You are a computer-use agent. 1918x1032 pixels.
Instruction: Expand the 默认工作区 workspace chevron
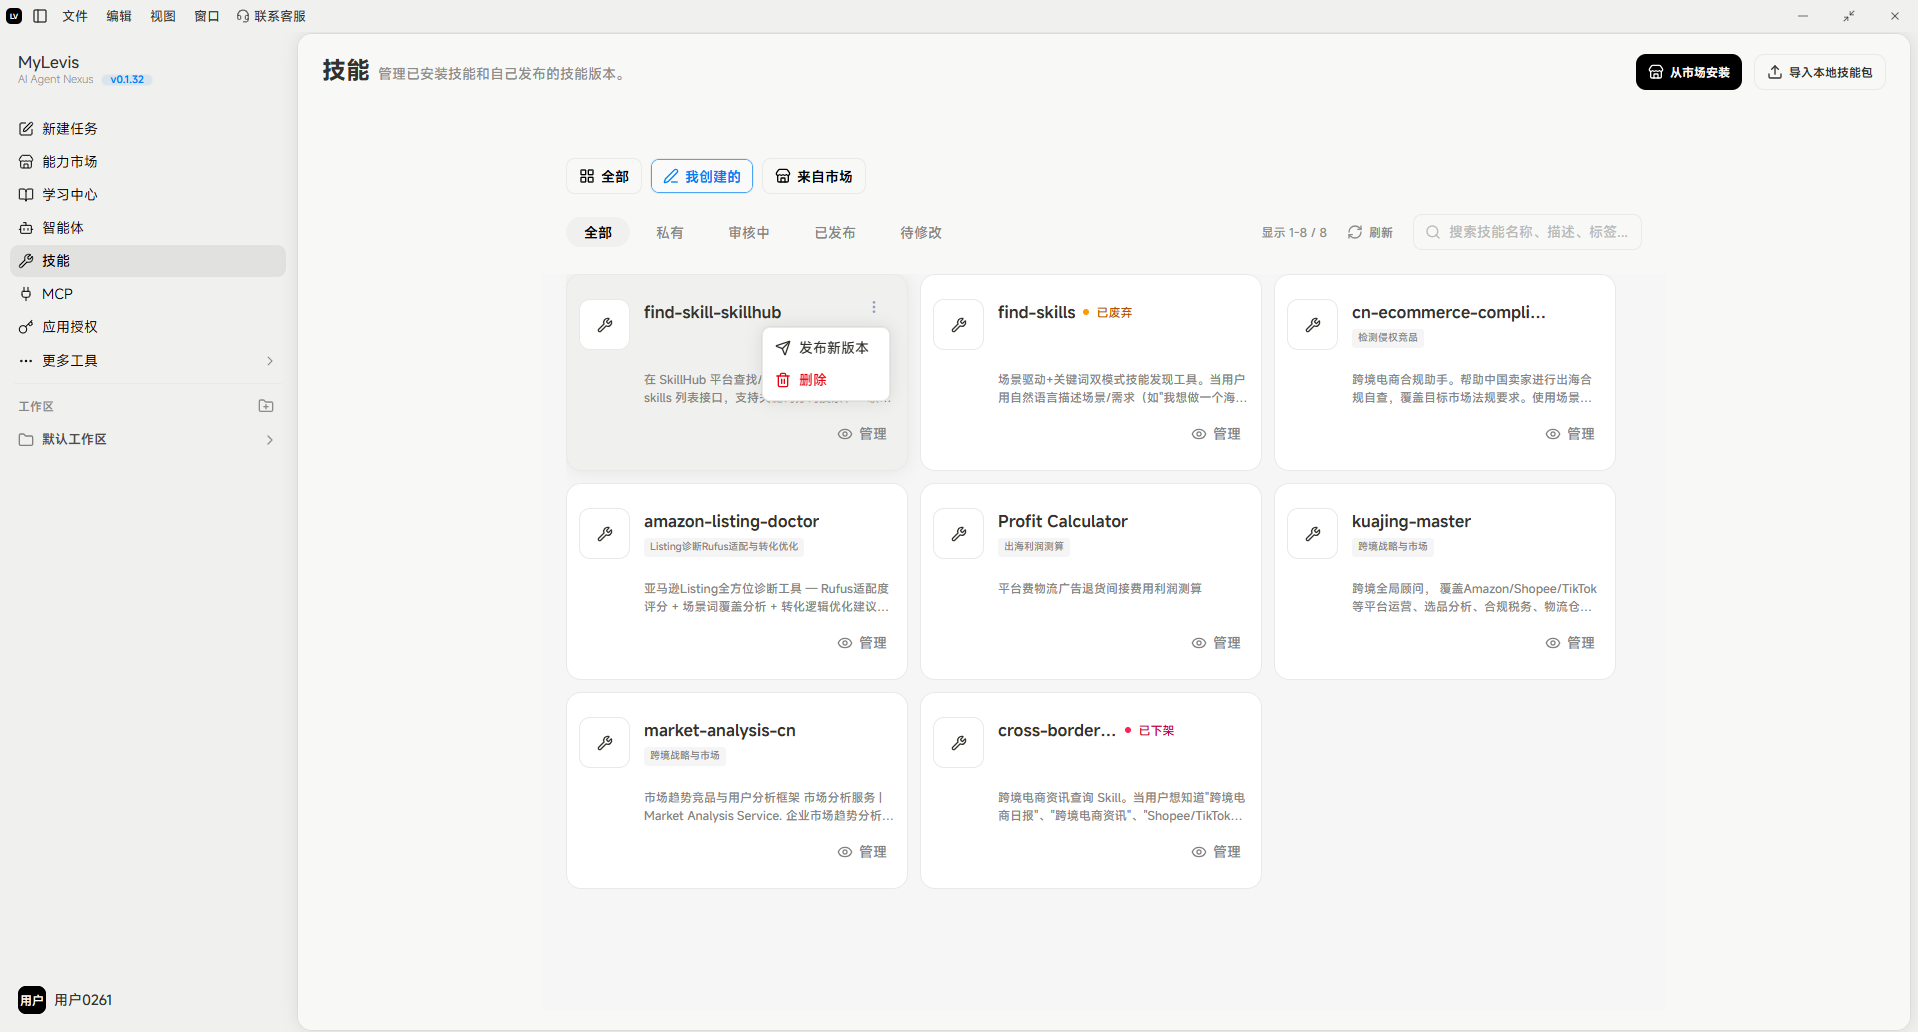[x=270, y=440]
